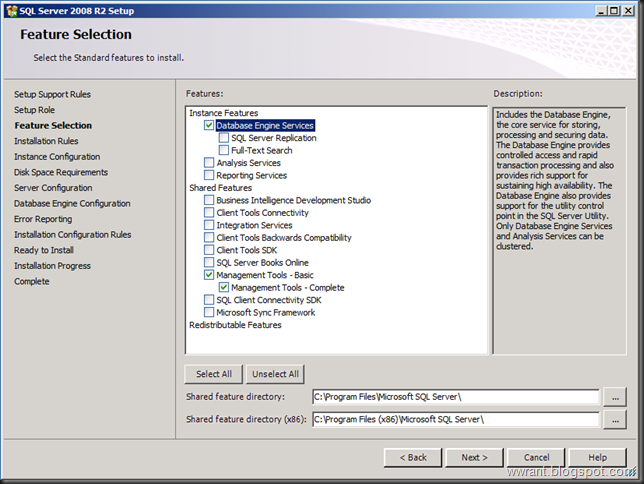644x484 pixels.
Task: Edit the shared feature directory path field
Action: (455, 397)
